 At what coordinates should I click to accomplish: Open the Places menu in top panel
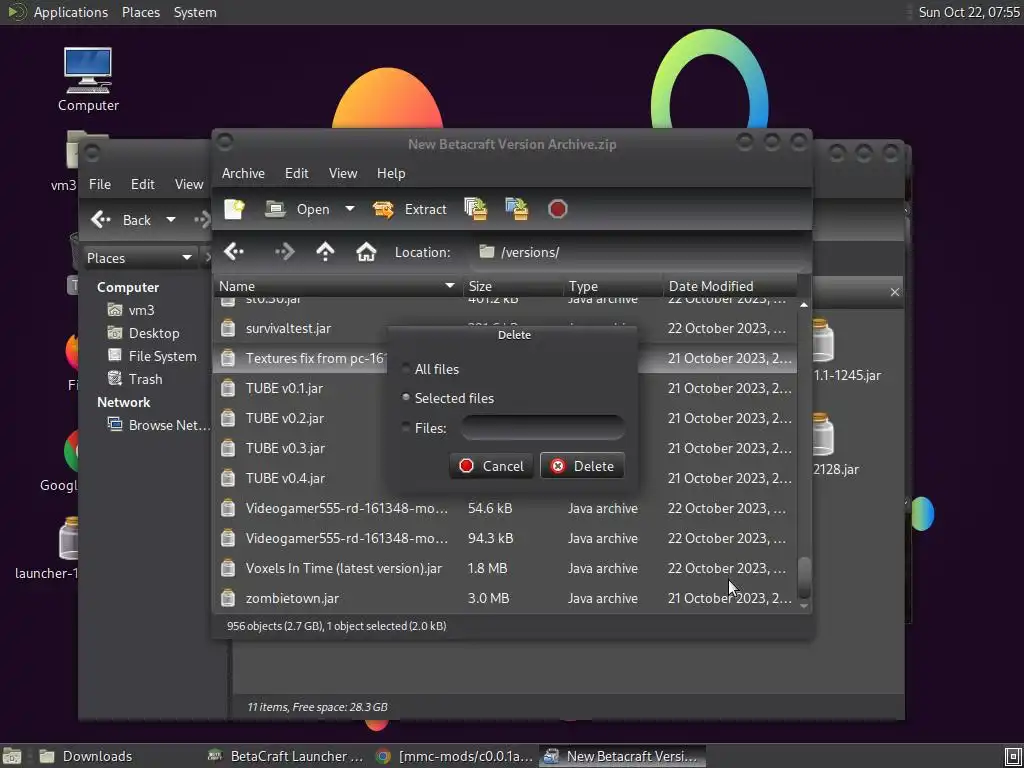(x=141, y=12)
